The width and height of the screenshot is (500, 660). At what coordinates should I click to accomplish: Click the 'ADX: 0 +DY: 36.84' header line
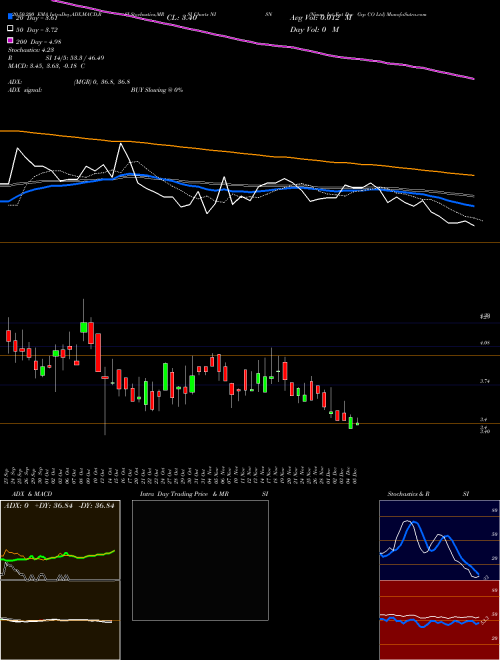59,506
